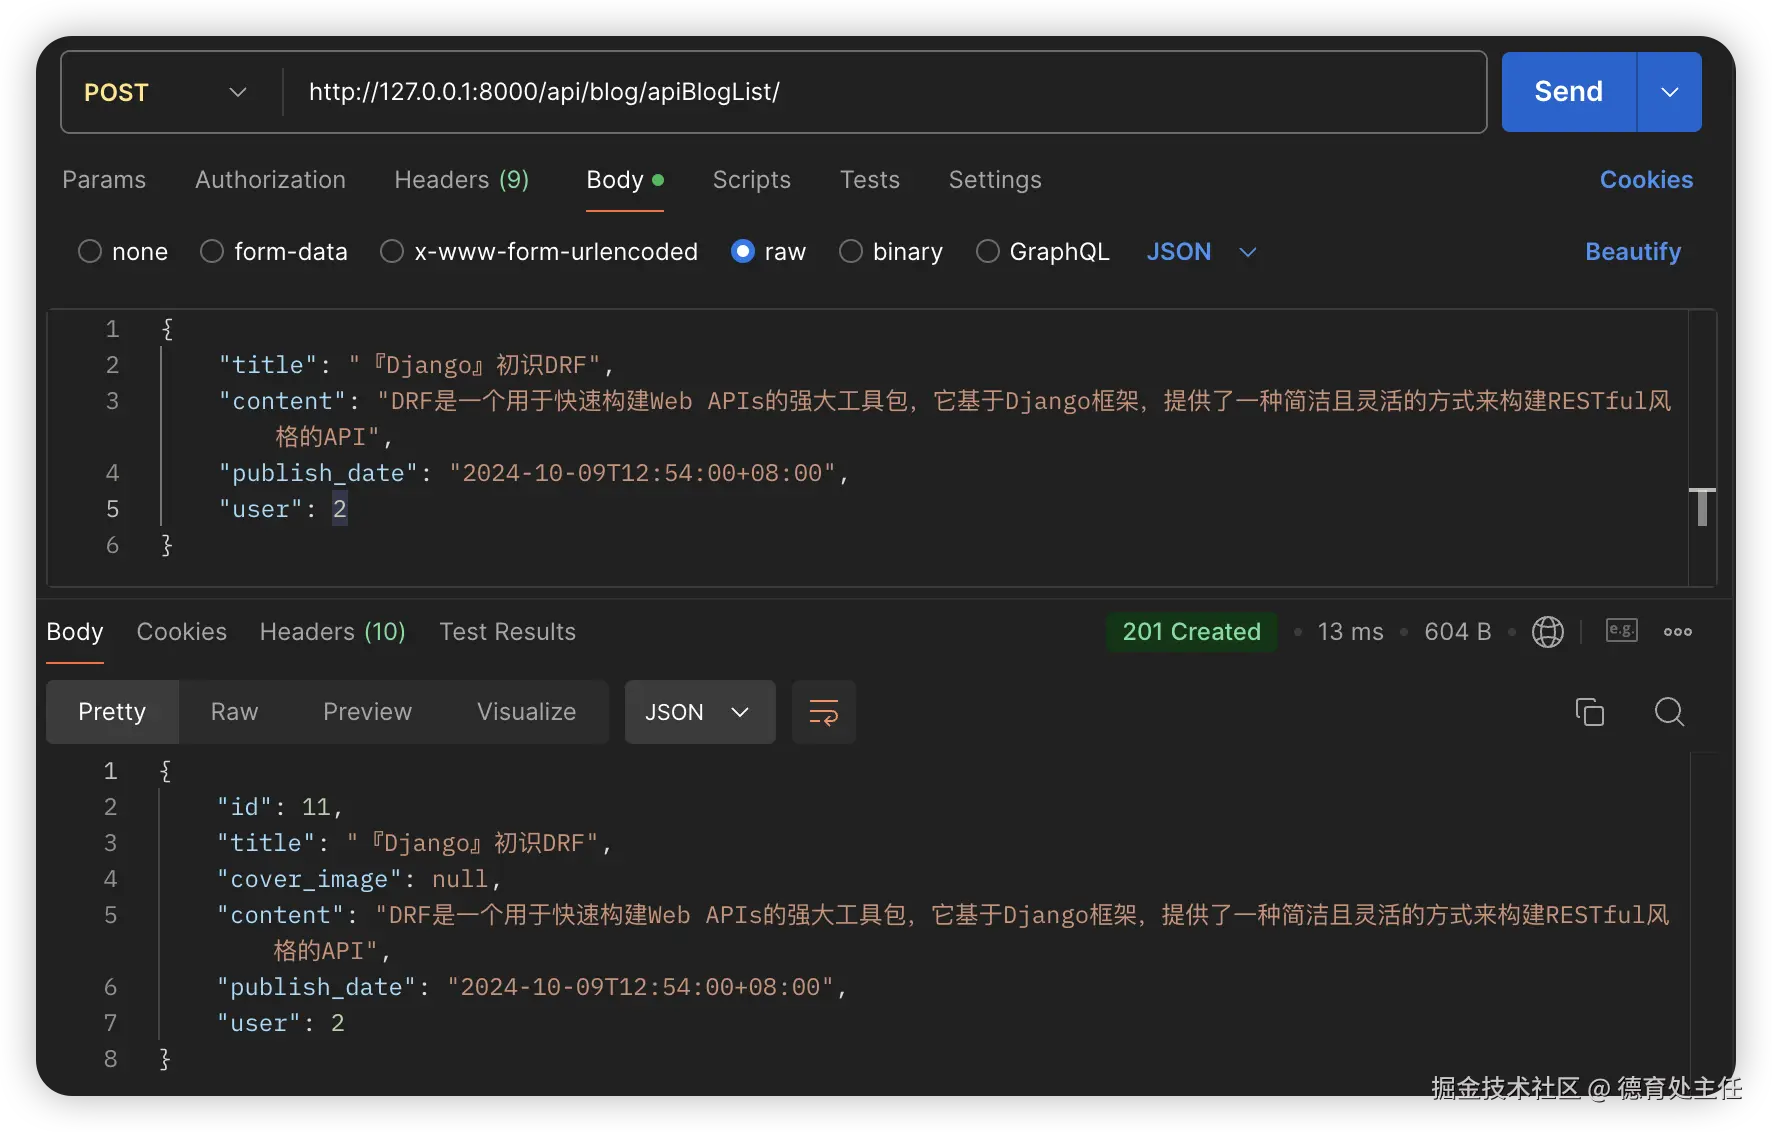Image resolution: width=1772 pixels, height=1132 pixels.
Task: Click the "id": 11 line in response
Action: [280, 807]
